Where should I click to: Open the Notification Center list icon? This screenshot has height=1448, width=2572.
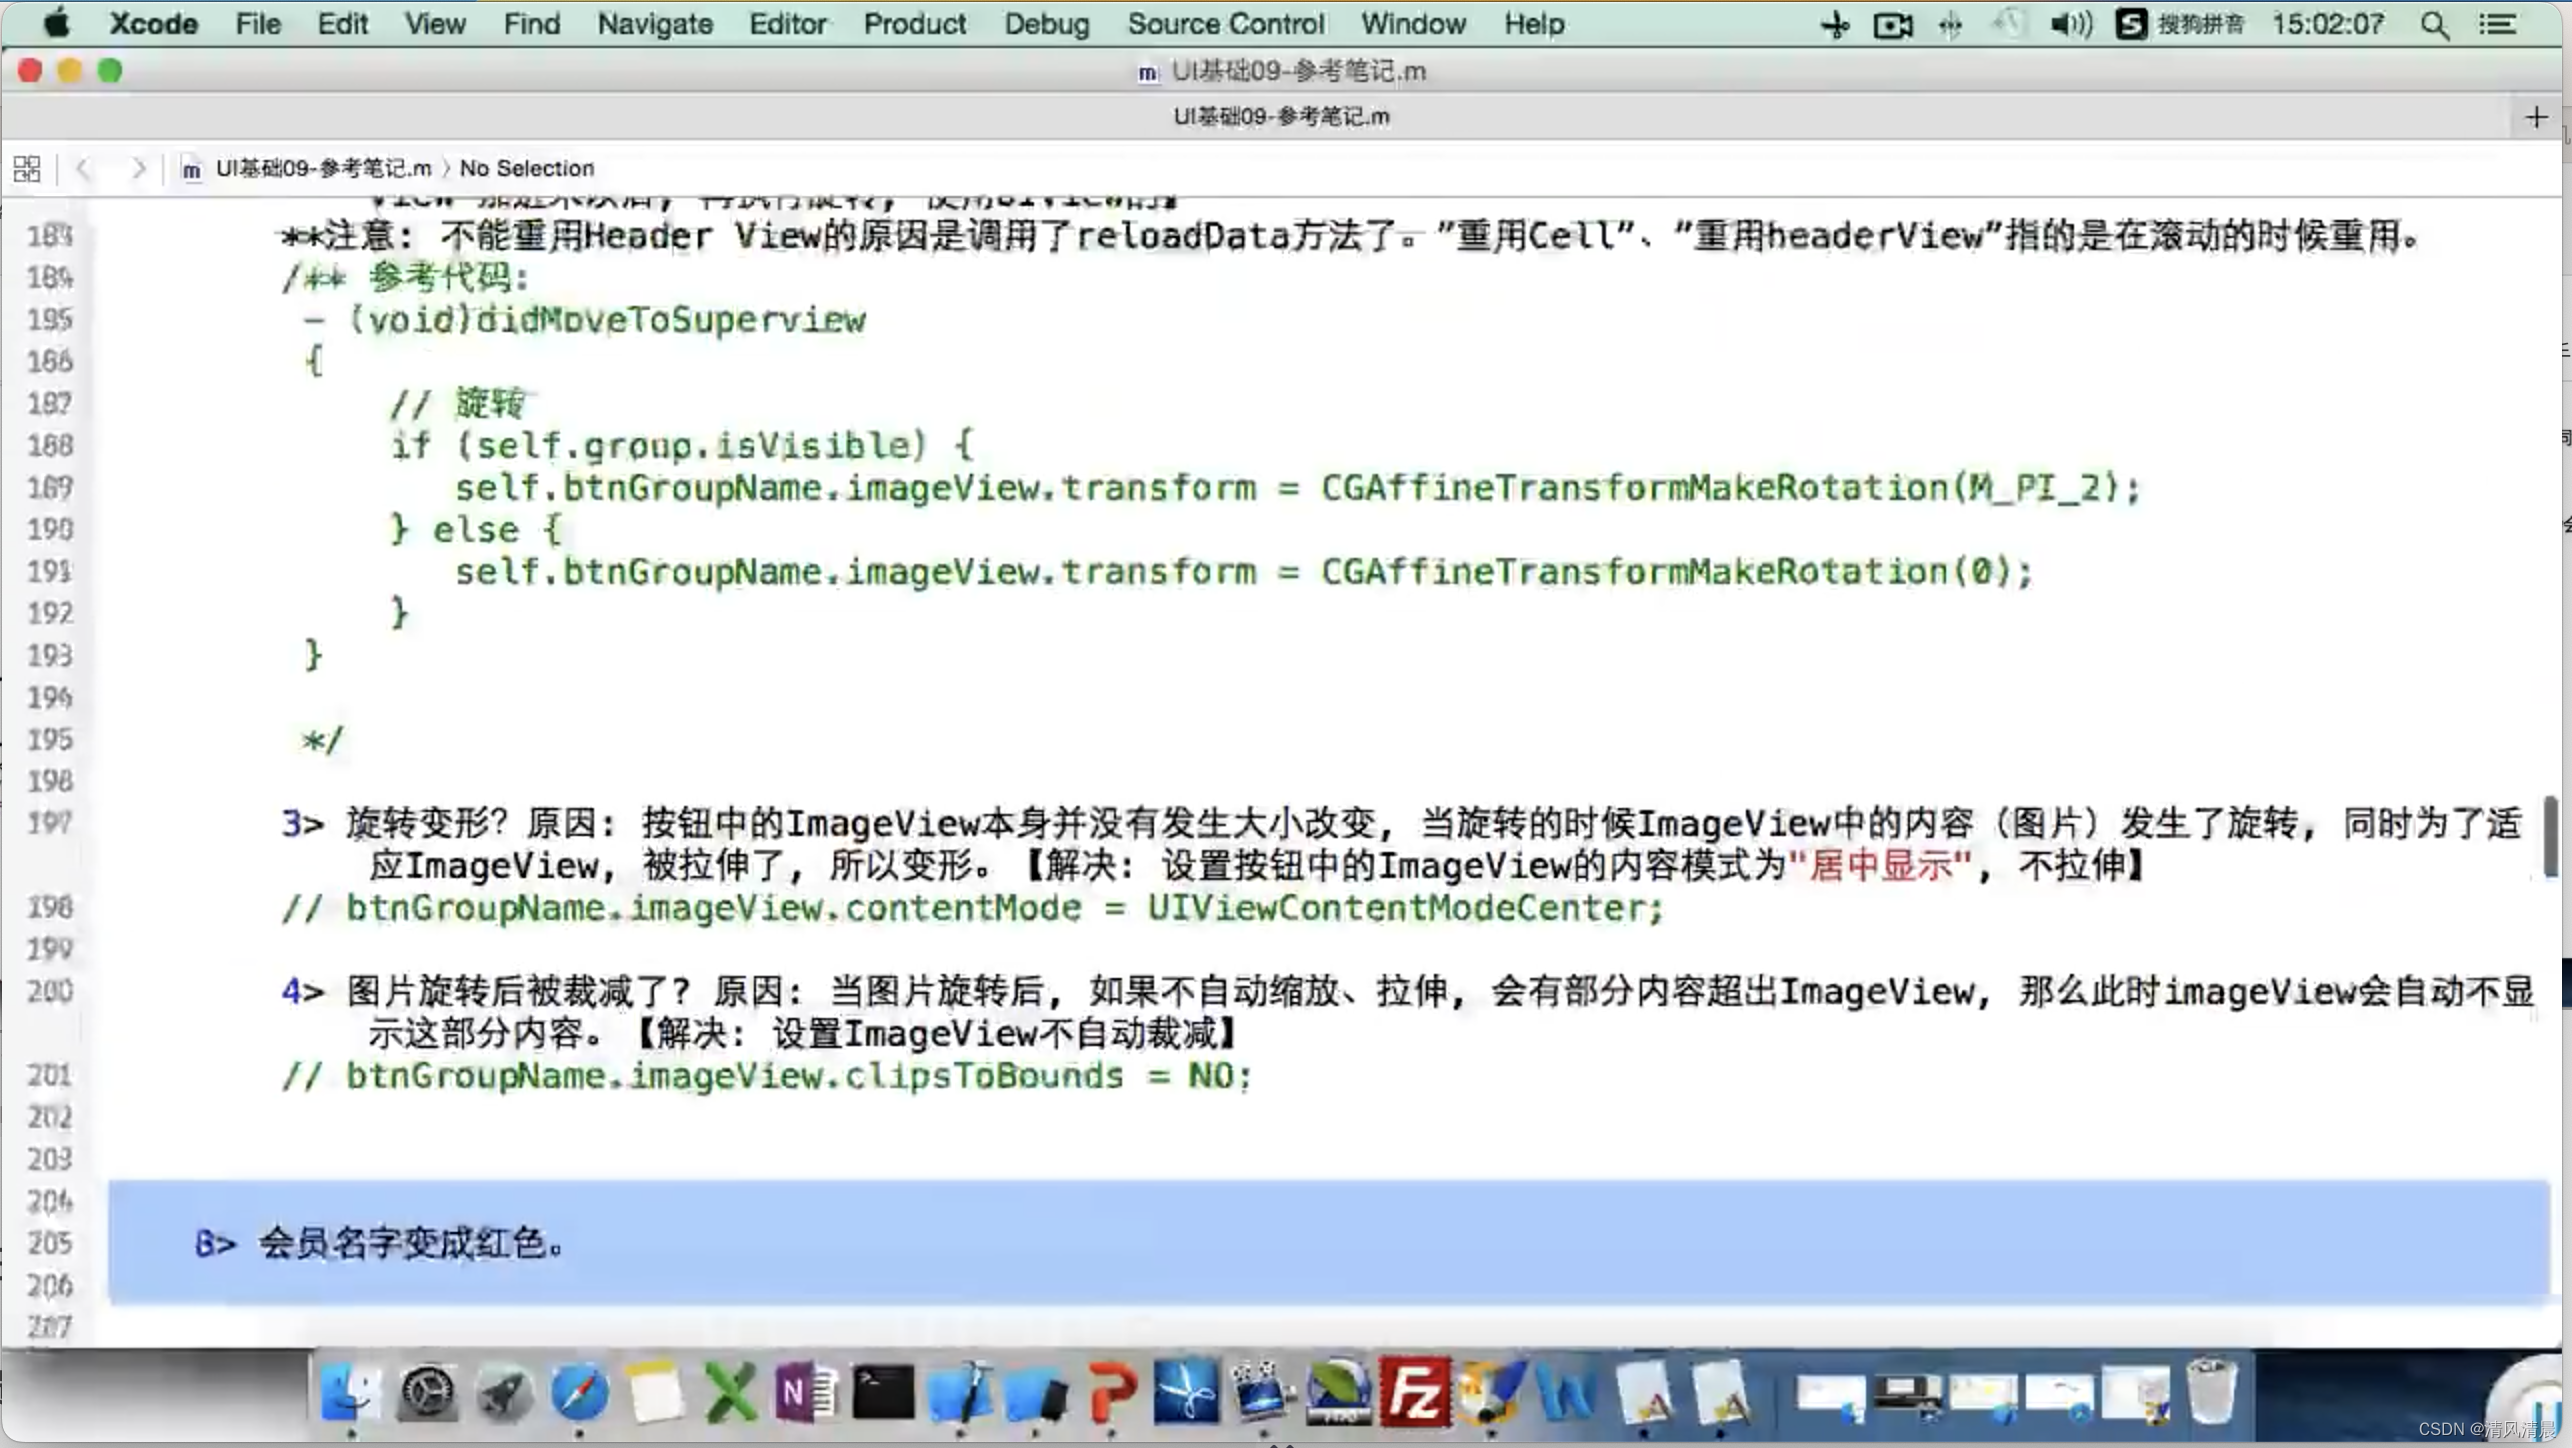tap(2497, 24)
